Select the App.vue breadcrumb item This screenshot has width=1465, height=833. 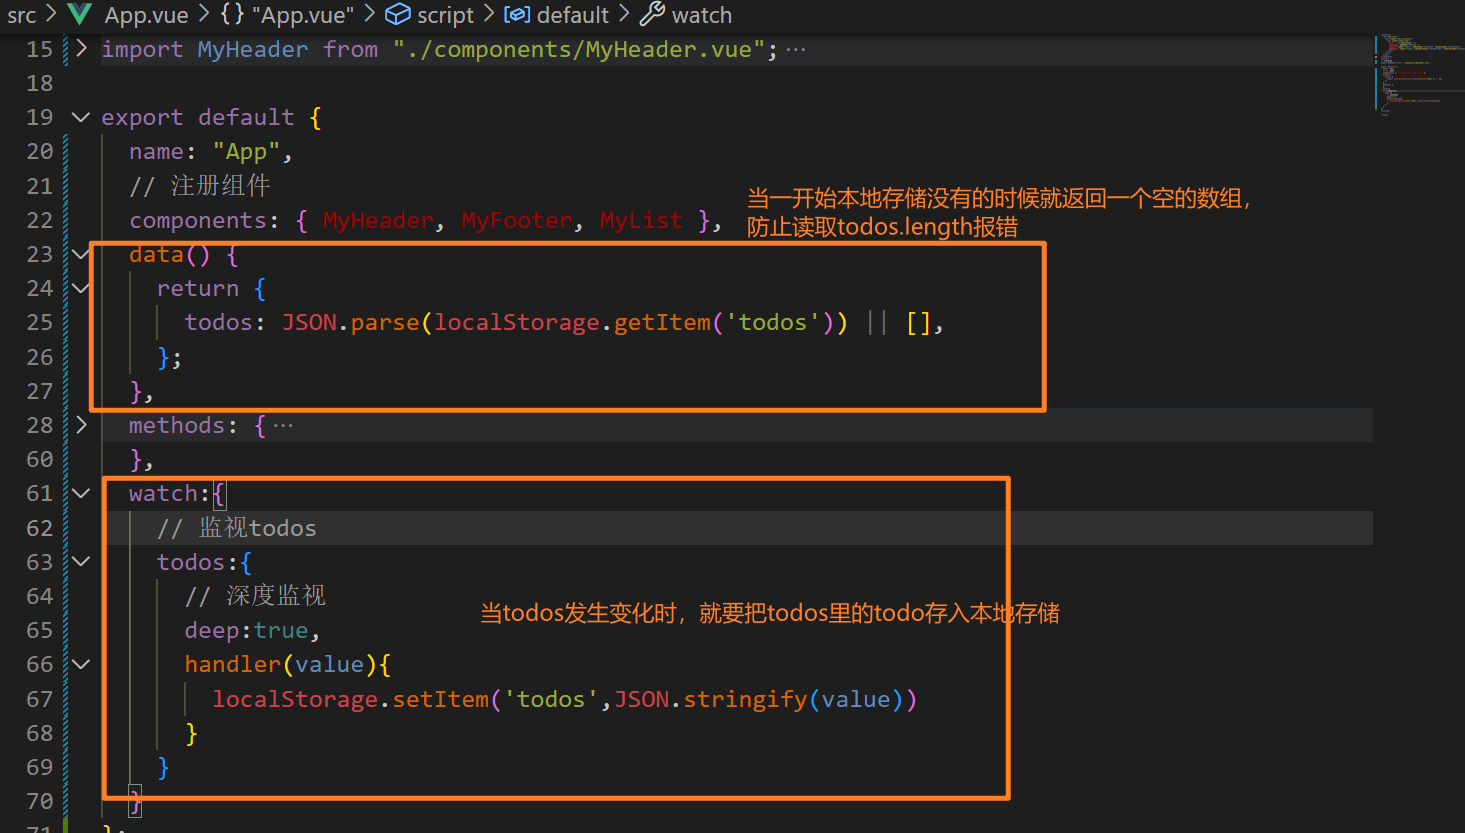[146, 15]
